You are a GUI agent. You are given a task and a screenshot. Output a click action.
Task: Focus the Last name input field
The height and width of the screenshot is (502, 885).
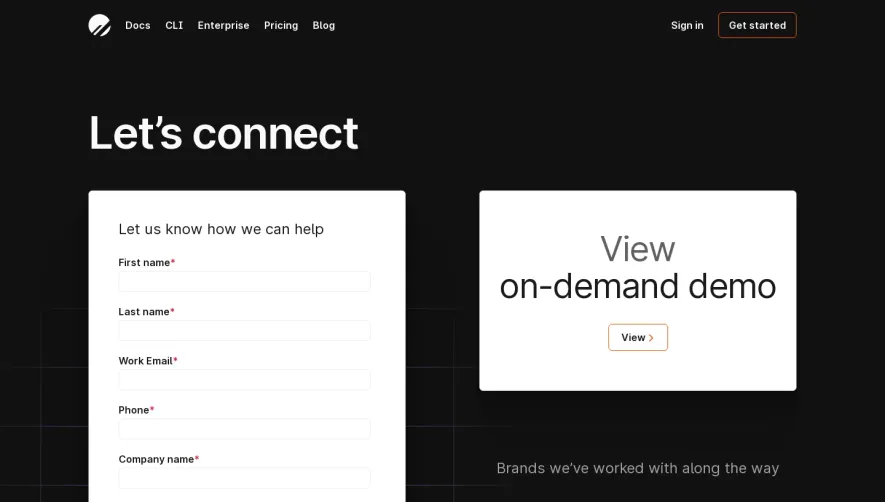pyautogui.click(x=244, y=330)
